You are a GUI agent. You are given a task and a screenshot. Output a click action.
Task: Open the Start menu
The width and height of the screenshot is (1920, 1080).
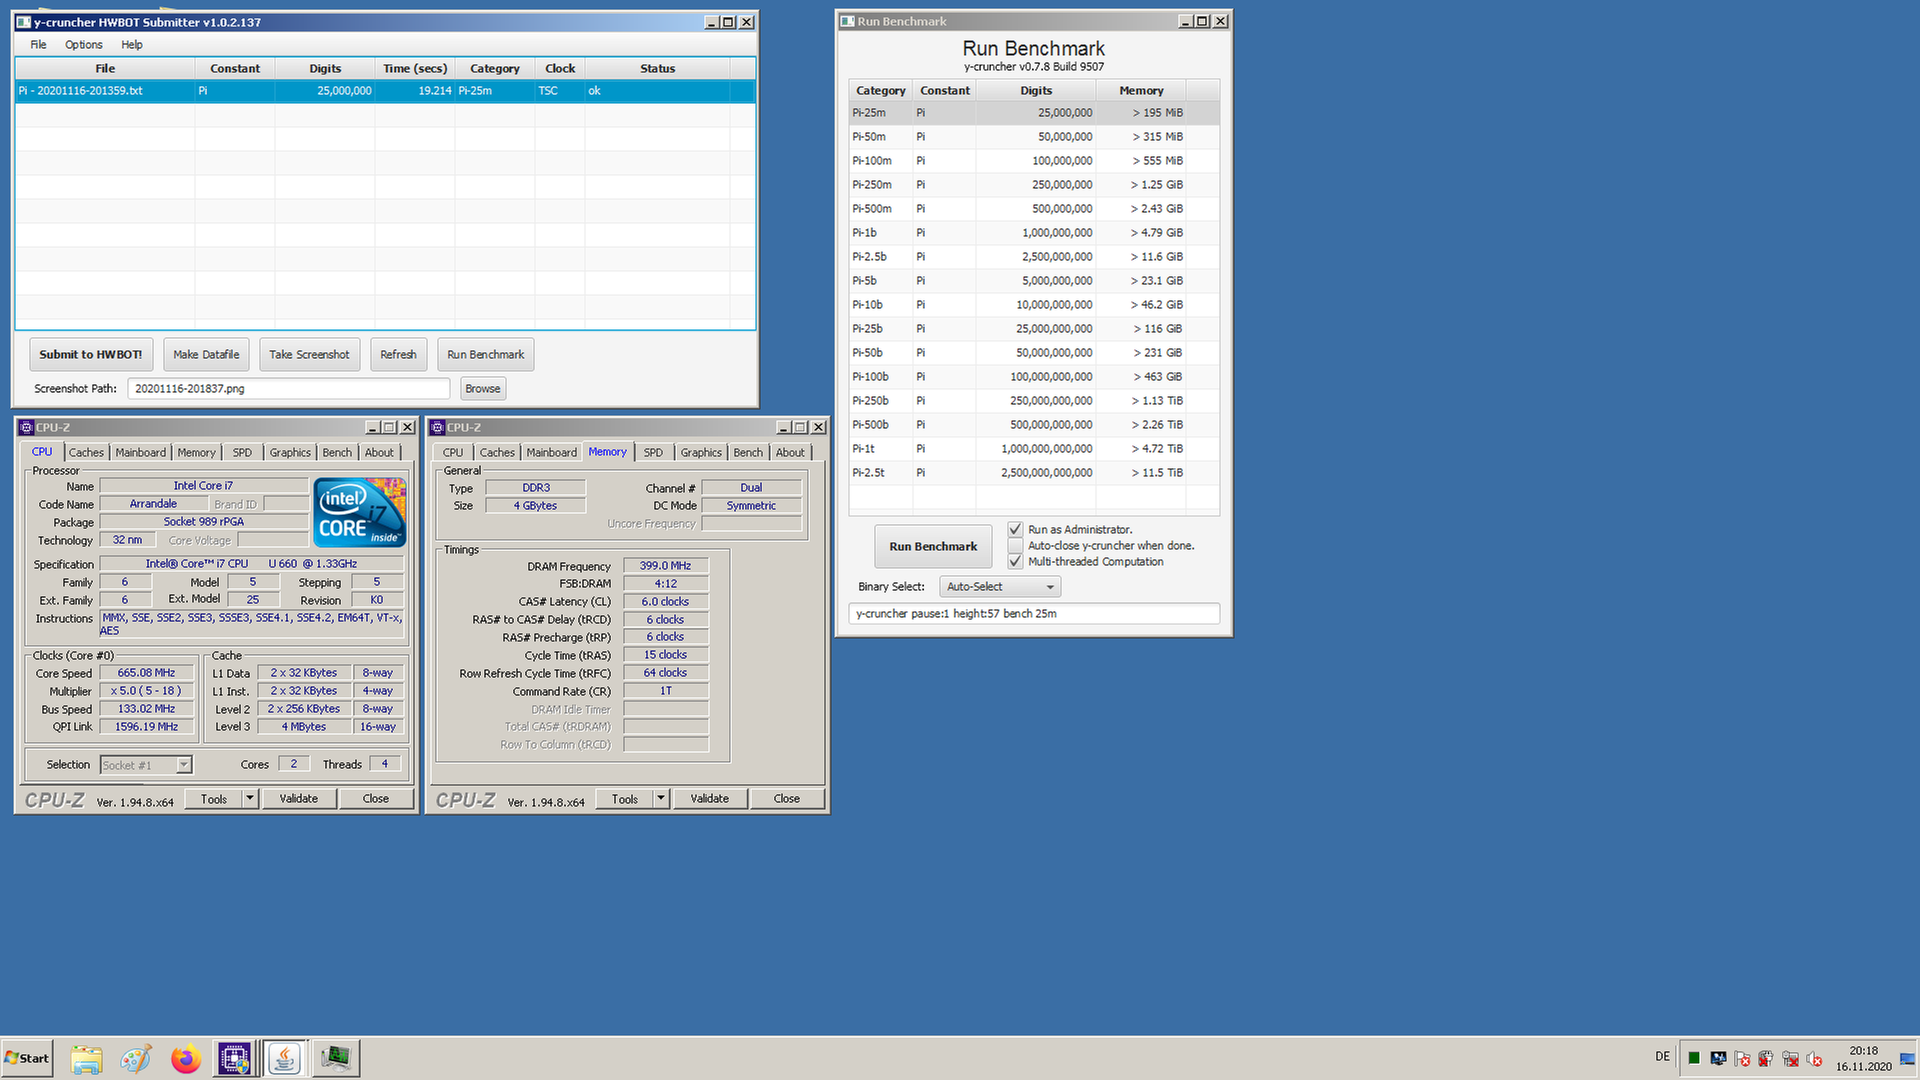point(27,1058)
